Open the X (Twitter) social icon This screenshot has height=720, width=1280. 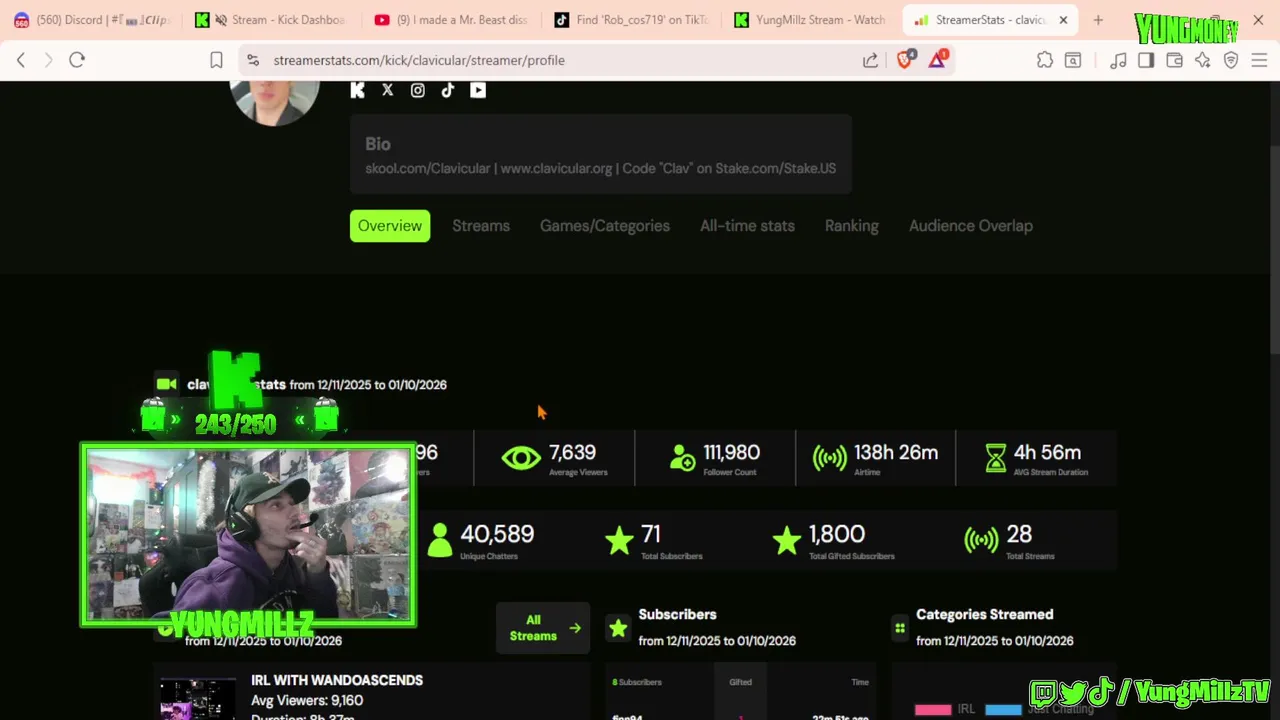click(x=388, y=90)
